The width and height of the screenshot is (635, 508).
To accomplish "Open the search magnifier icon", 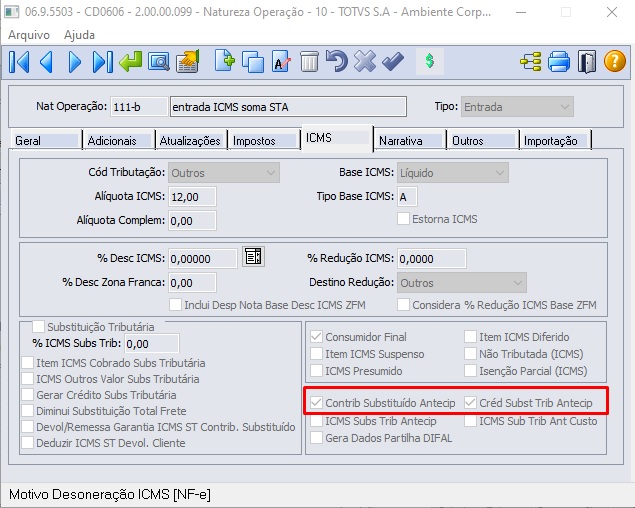I will [159, 62].
